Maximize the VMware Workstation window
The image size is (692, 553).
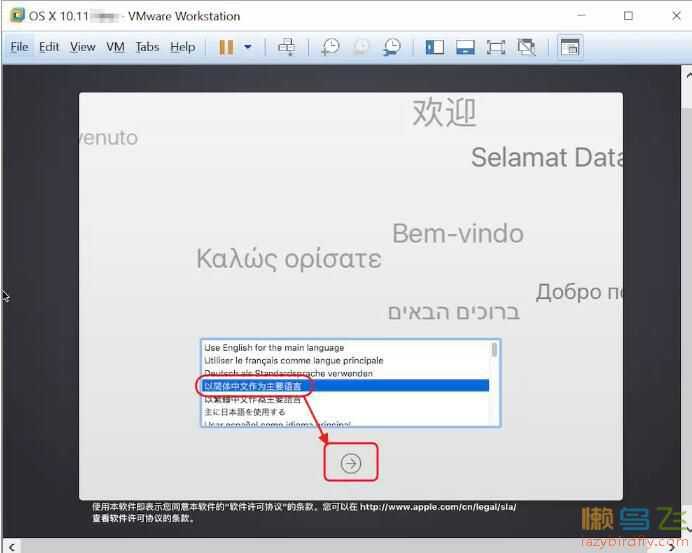[628, 16]
